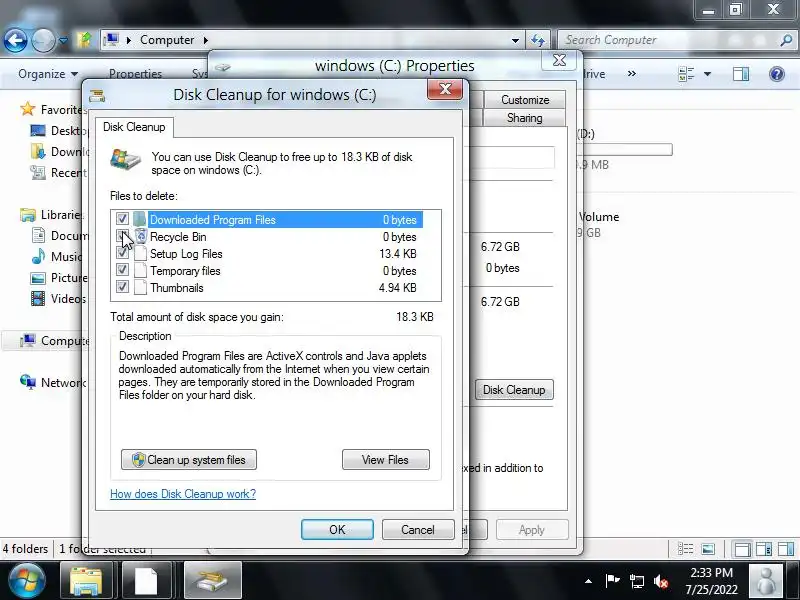This screenshot has width=800, height=600.
Task: Expand the arrow after Computer in address bar
Action: point(206,40)
